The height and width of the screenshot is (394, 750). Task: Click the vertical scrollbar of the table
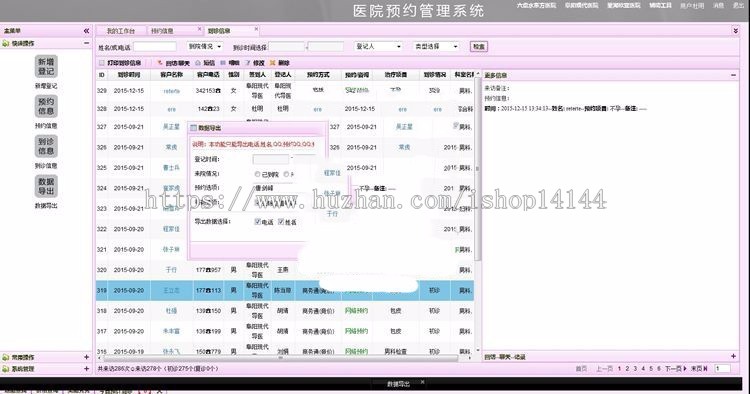coord(477,168)
